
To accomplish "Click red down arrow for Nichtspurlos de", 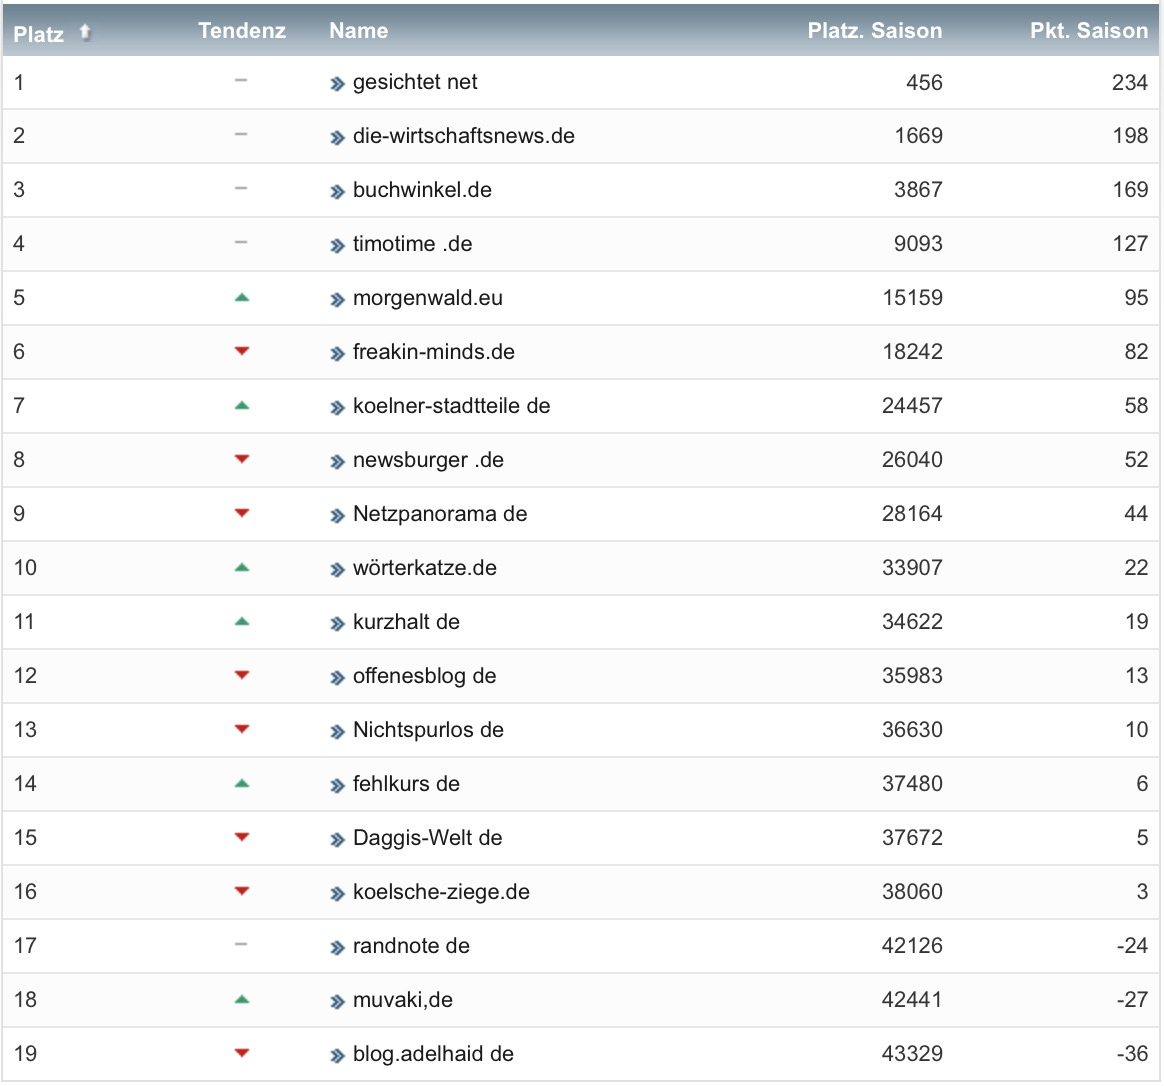I will 241,729.
